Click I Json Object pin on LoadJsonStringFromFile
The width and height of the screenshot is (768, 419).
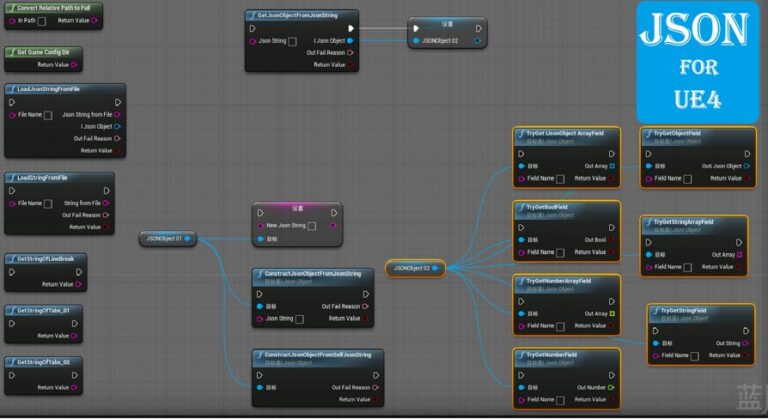coord(117,126)
